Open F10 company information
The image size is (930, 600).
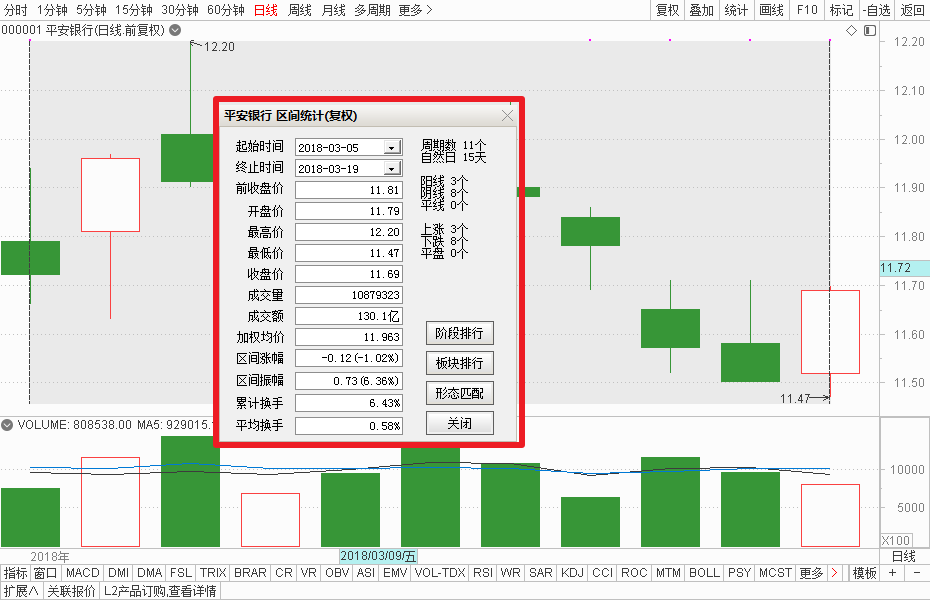tap(806, 11)
